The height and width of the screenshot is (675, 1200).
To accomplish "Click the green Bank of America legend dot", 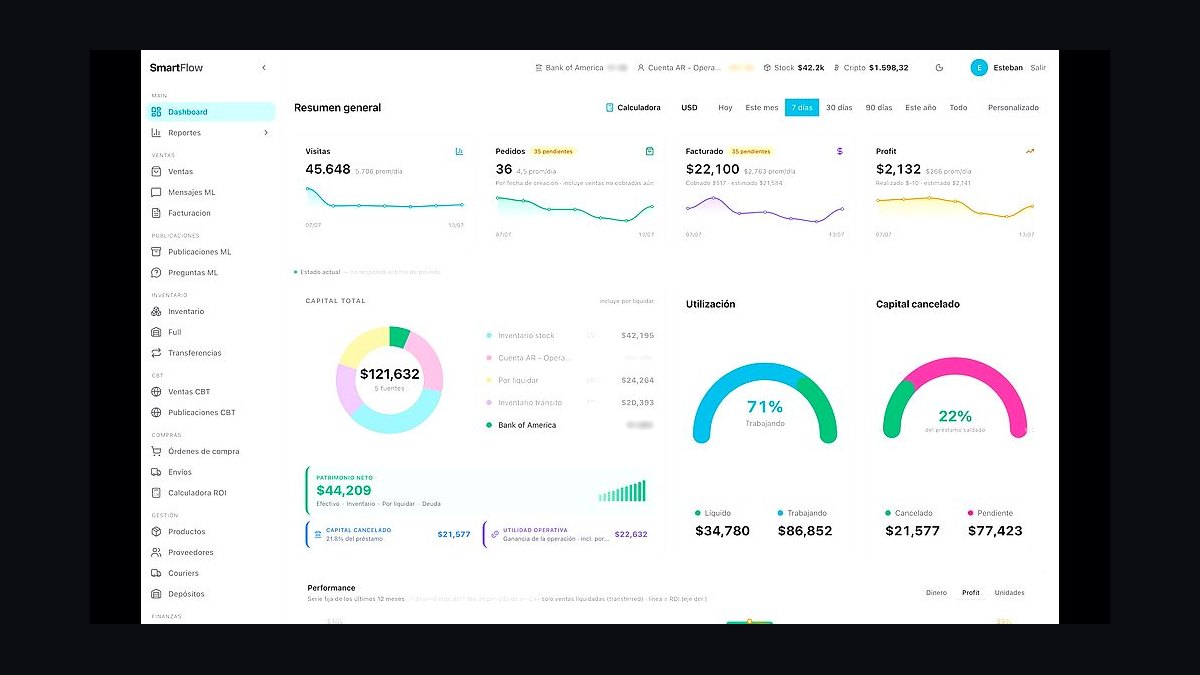I will click(x=488, y=425).
